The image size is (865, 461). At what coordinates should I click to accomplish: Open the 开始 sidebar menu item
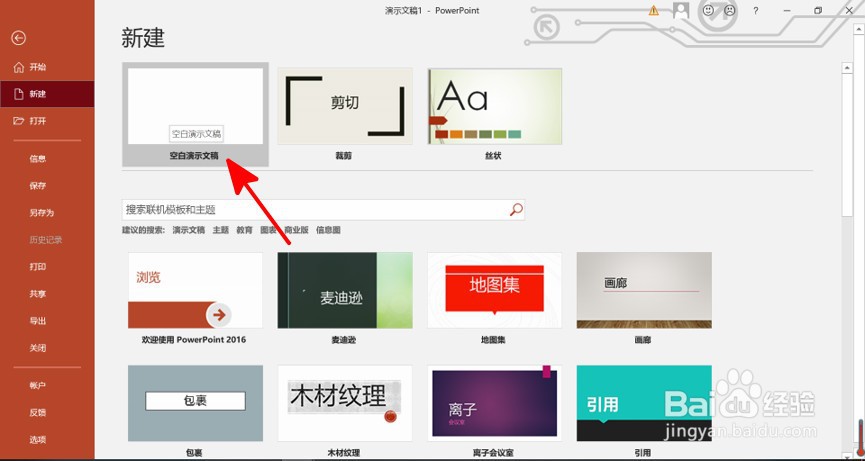(47, 67)
